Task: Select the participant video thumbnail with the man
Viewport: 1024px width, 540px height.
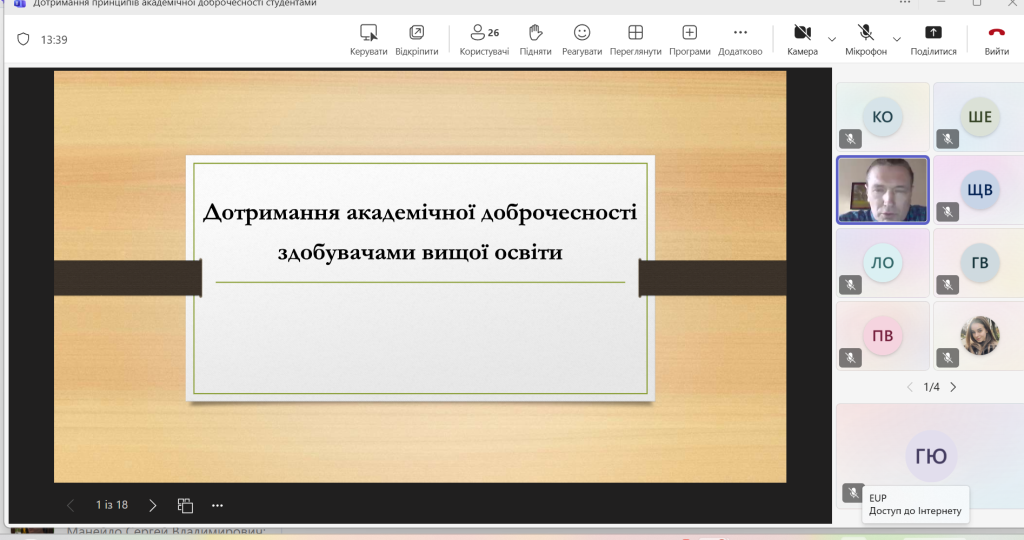Action: (882, 190)
